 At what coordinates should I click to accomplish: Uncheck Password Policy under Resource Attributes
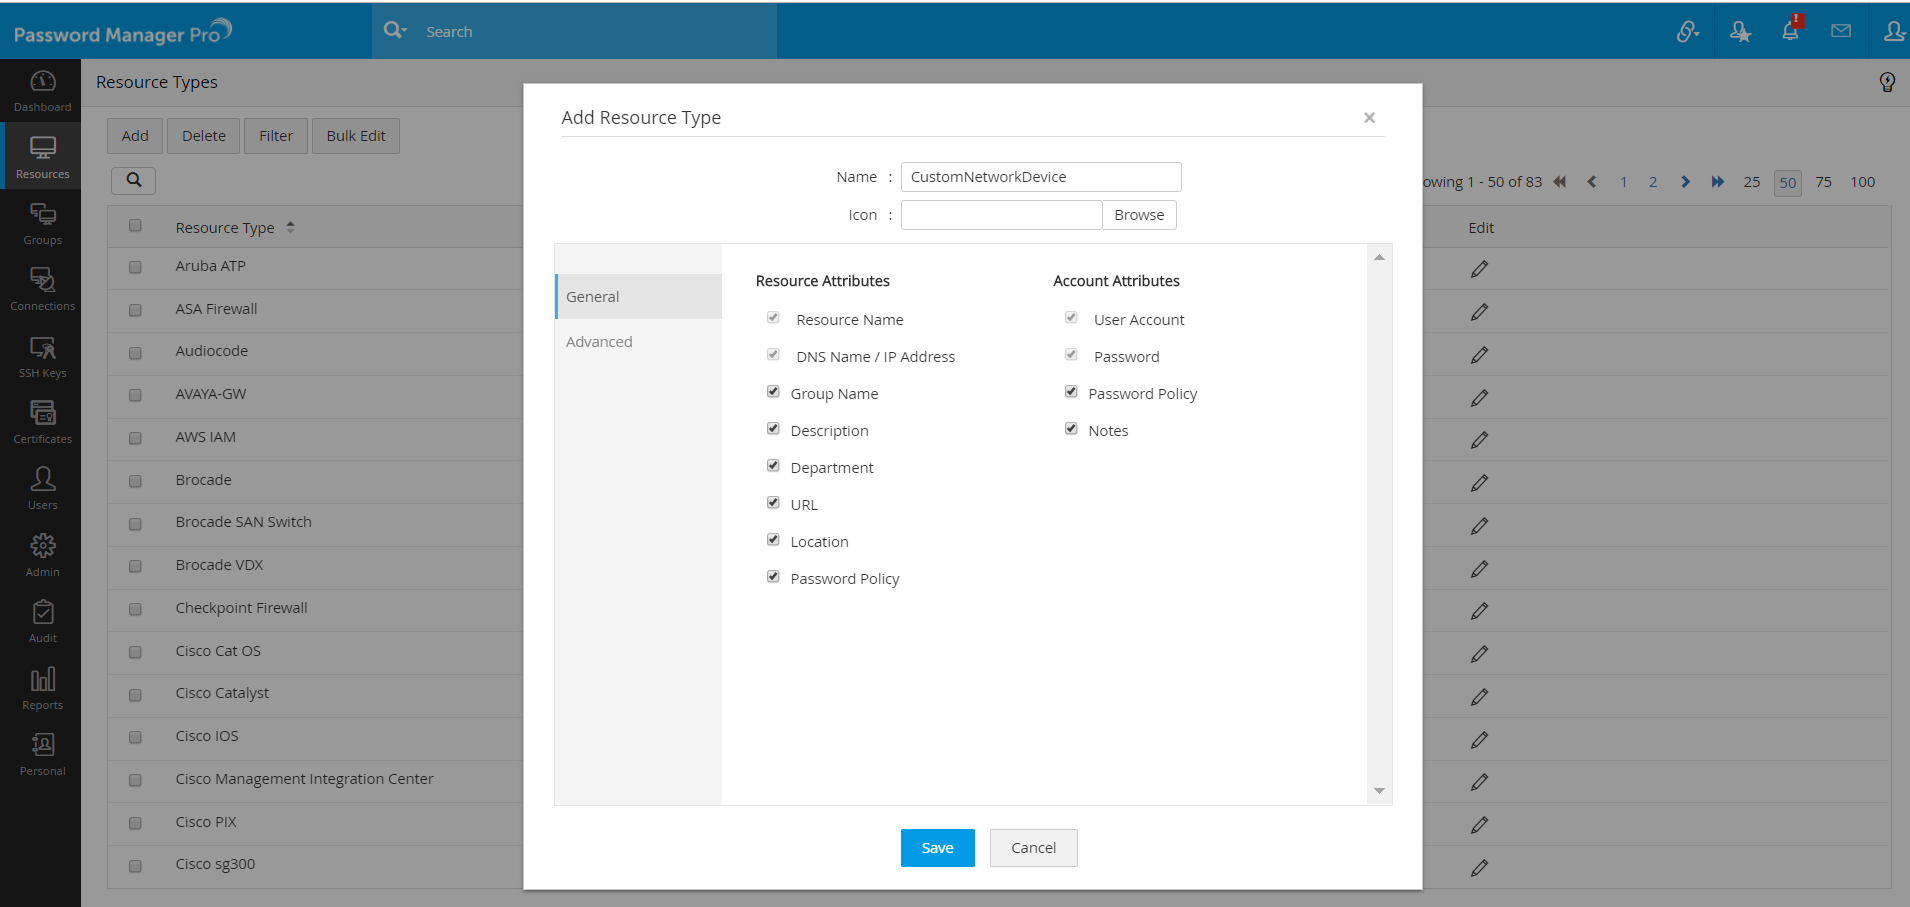point(773,577)
